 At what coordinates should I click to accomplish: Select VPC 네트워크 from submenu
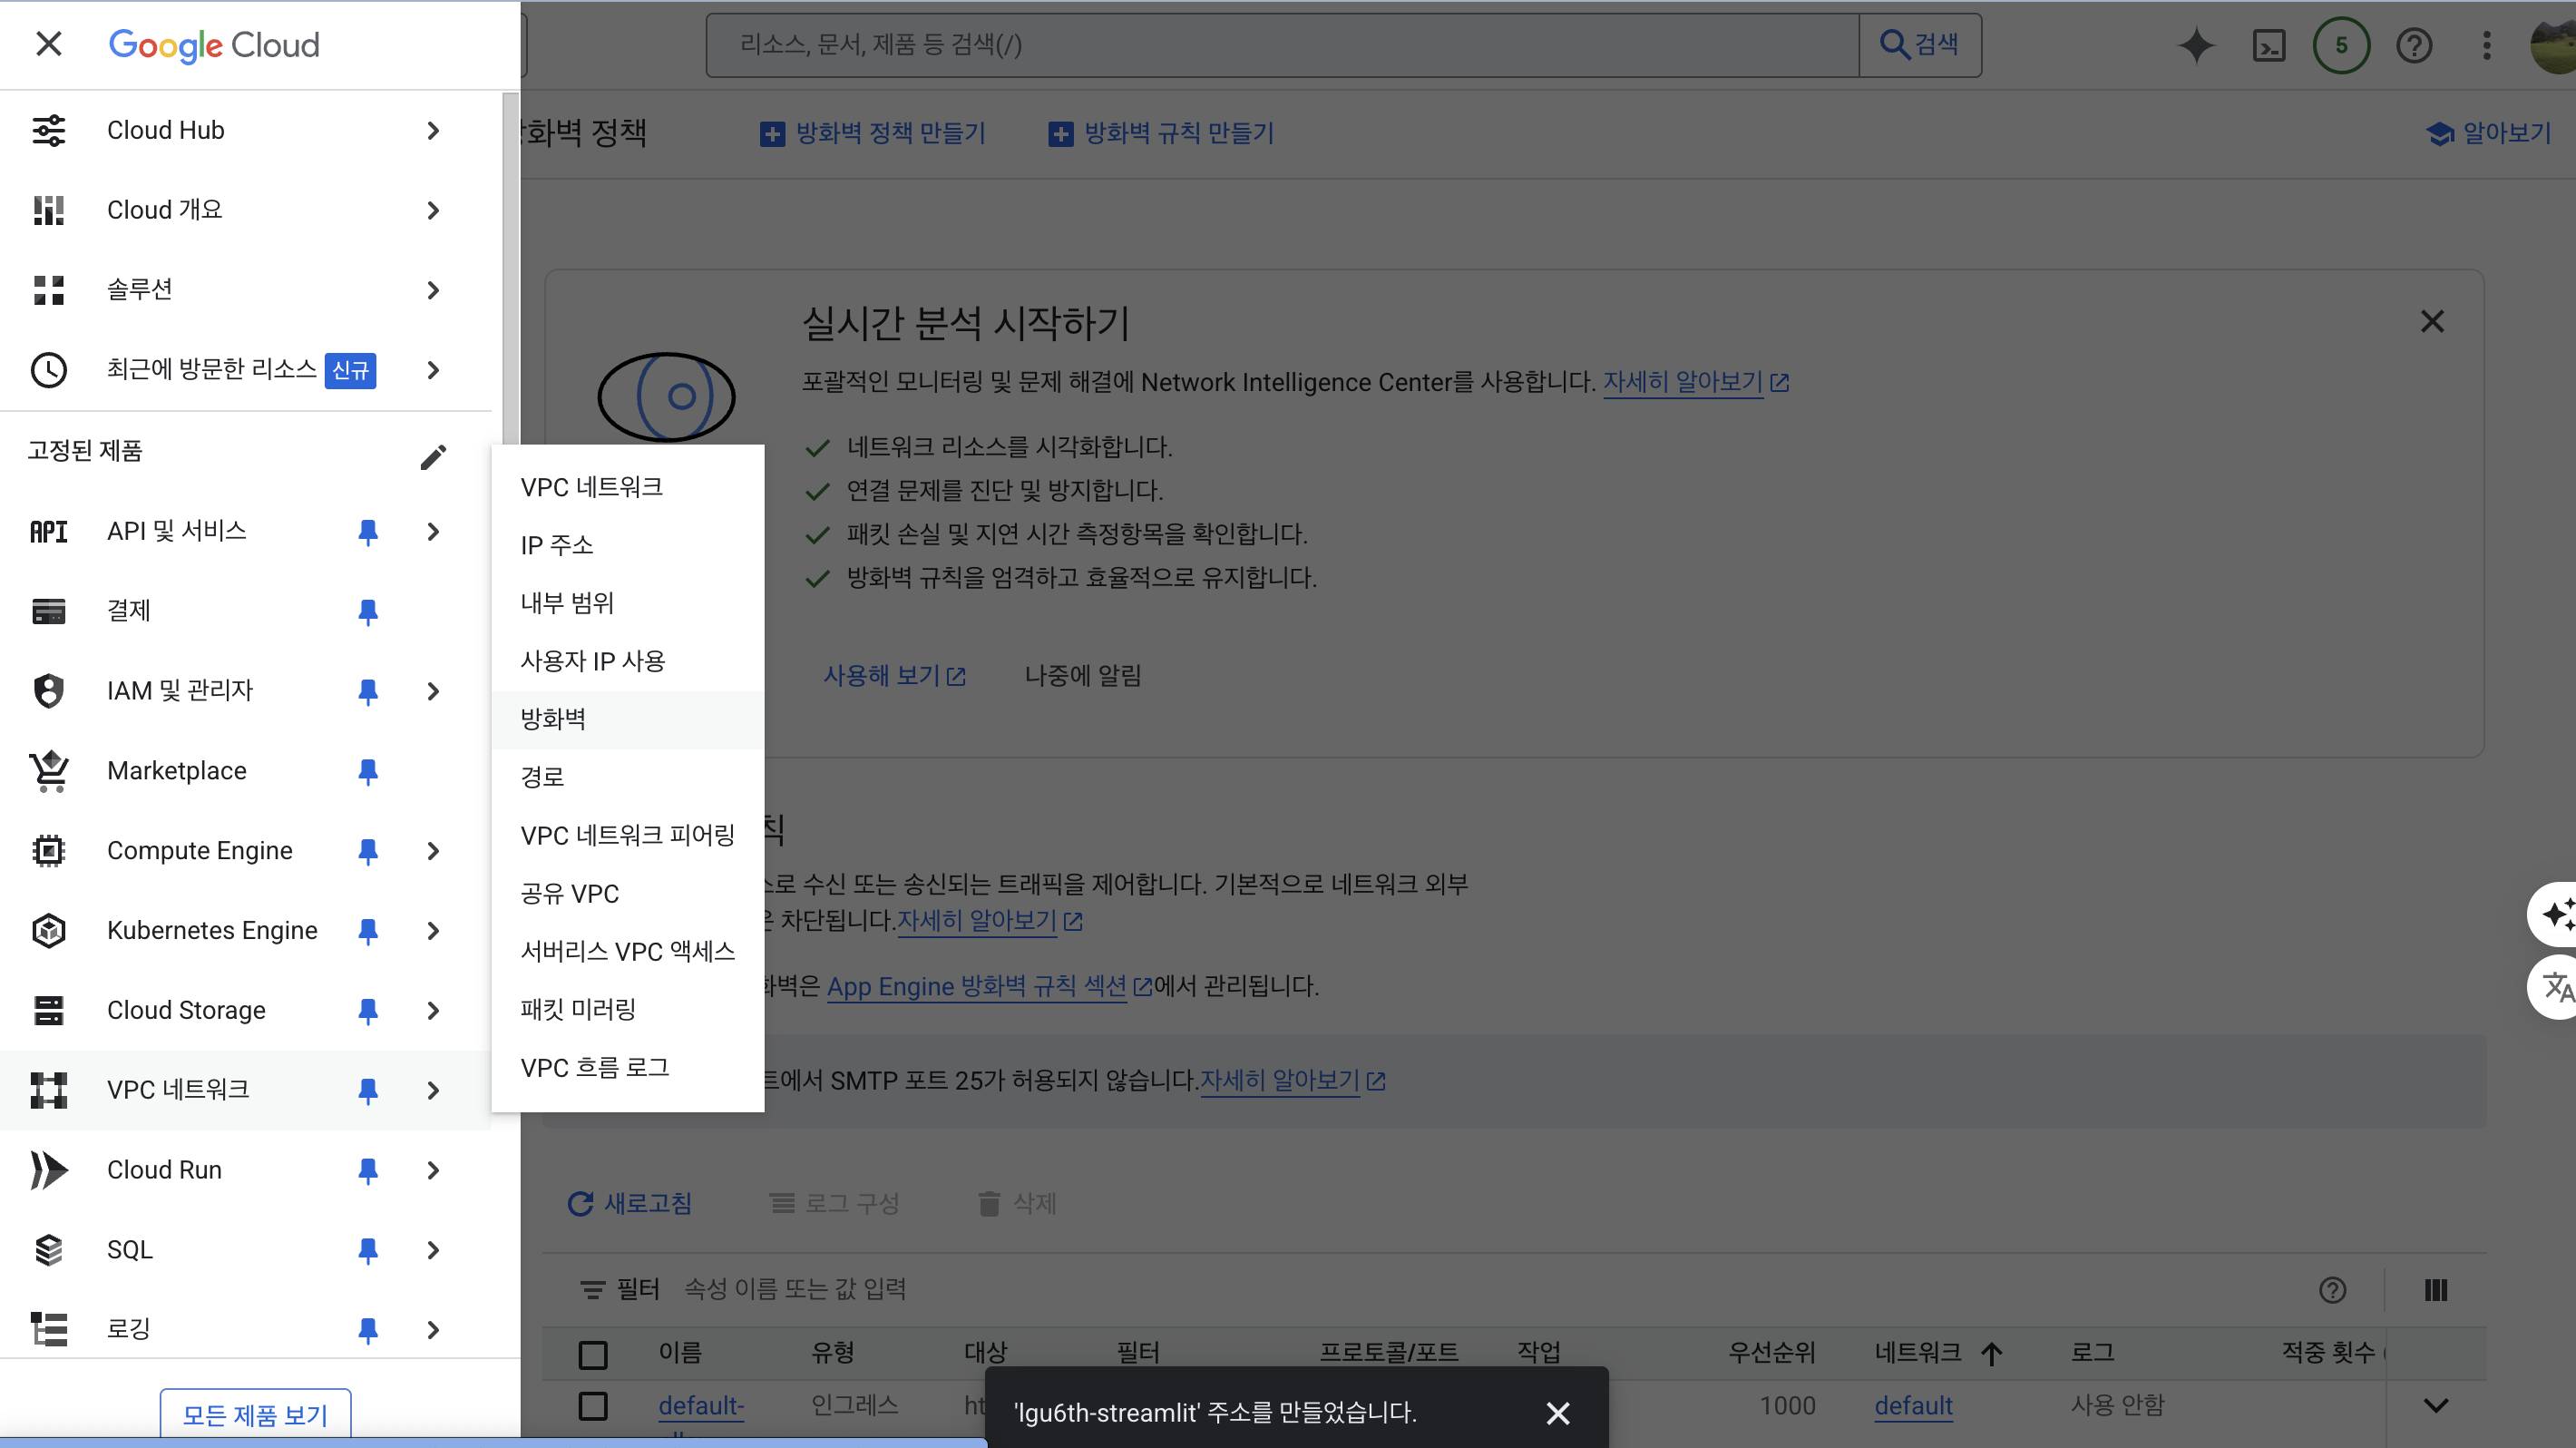tap(628, 487)
